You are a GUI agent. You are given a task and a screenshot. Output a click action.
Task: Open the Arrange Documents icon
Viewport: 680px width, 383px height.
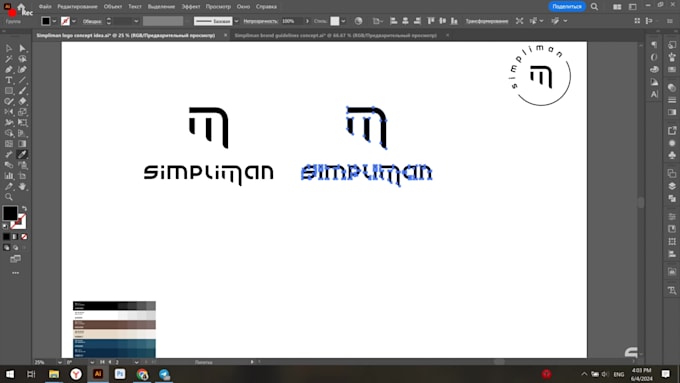coord(617,7)
